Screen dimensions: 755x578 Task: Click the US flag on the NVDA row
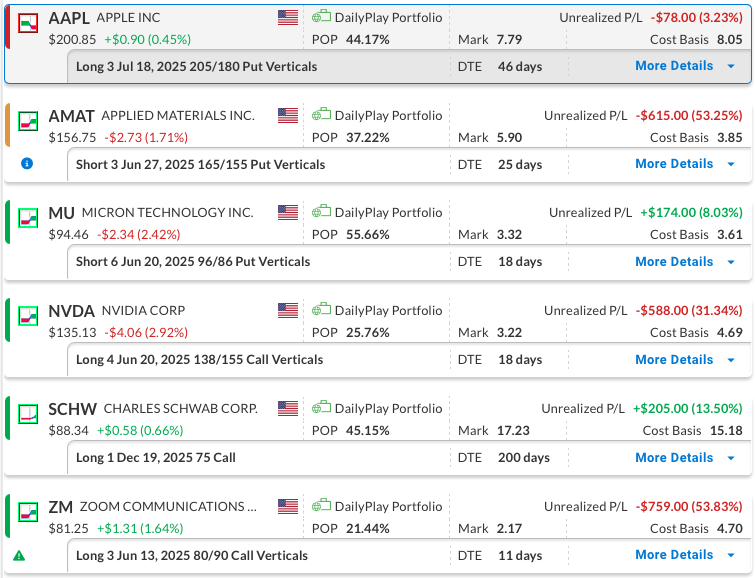288,310
